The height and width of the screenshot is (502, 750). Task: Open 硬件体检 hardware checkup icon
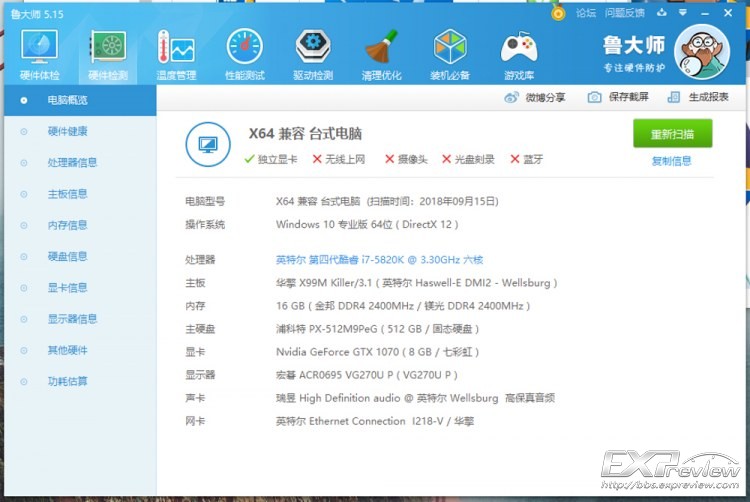[x=39, y=54]
